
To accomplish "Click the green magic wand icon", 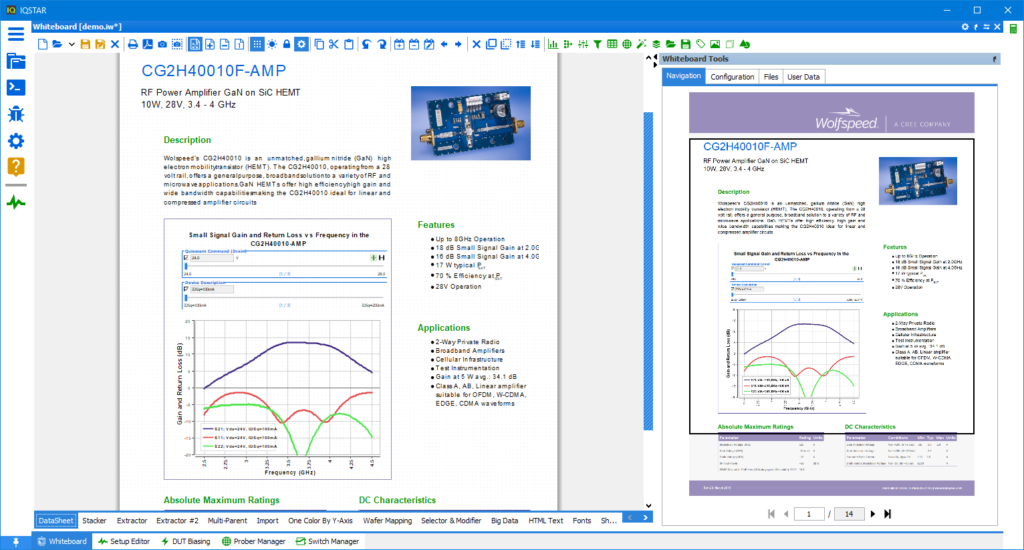I will pyautogui.click(x=642, y=44).
